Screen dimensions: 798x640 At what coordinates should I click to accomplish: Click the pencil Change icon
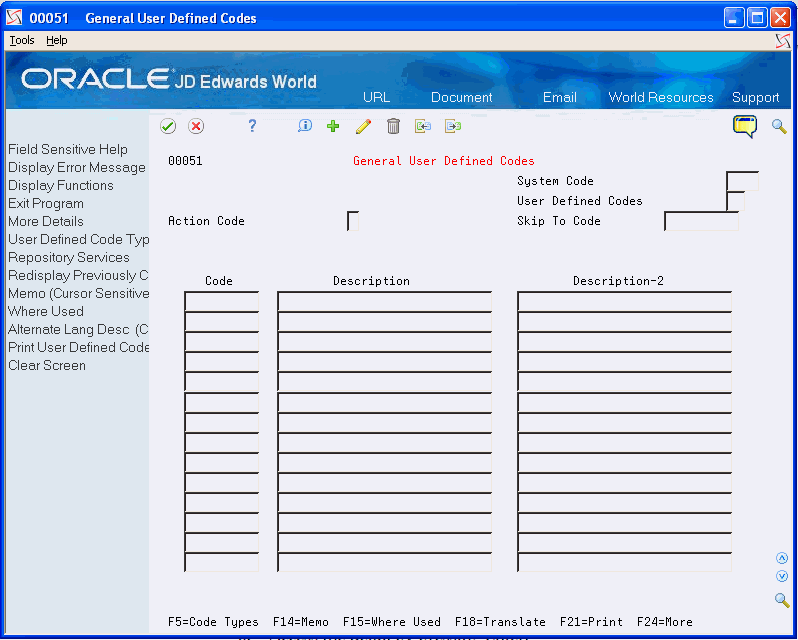pyautogui.click(x=363, y=126)
